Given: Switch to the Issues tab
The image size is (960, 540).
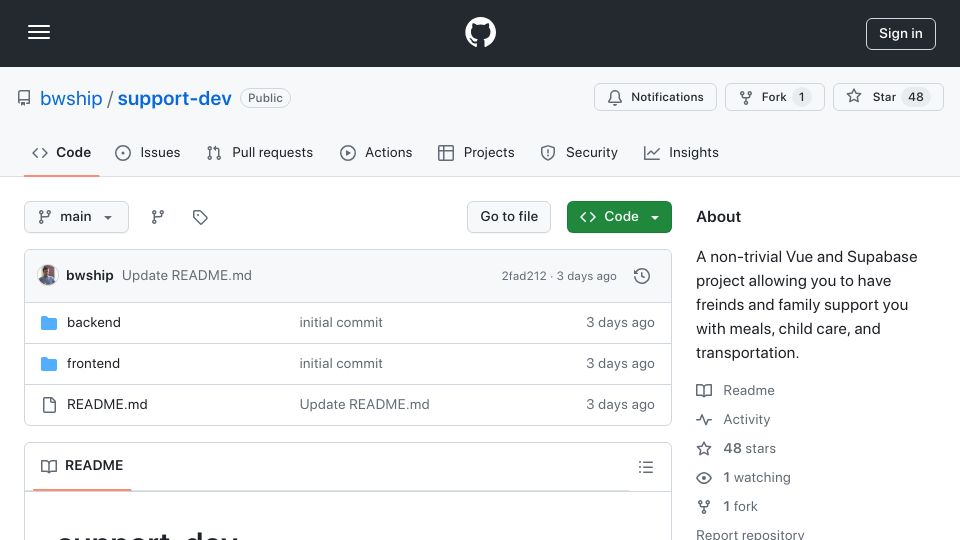Looking at the screenshot, I should [148, 152].
